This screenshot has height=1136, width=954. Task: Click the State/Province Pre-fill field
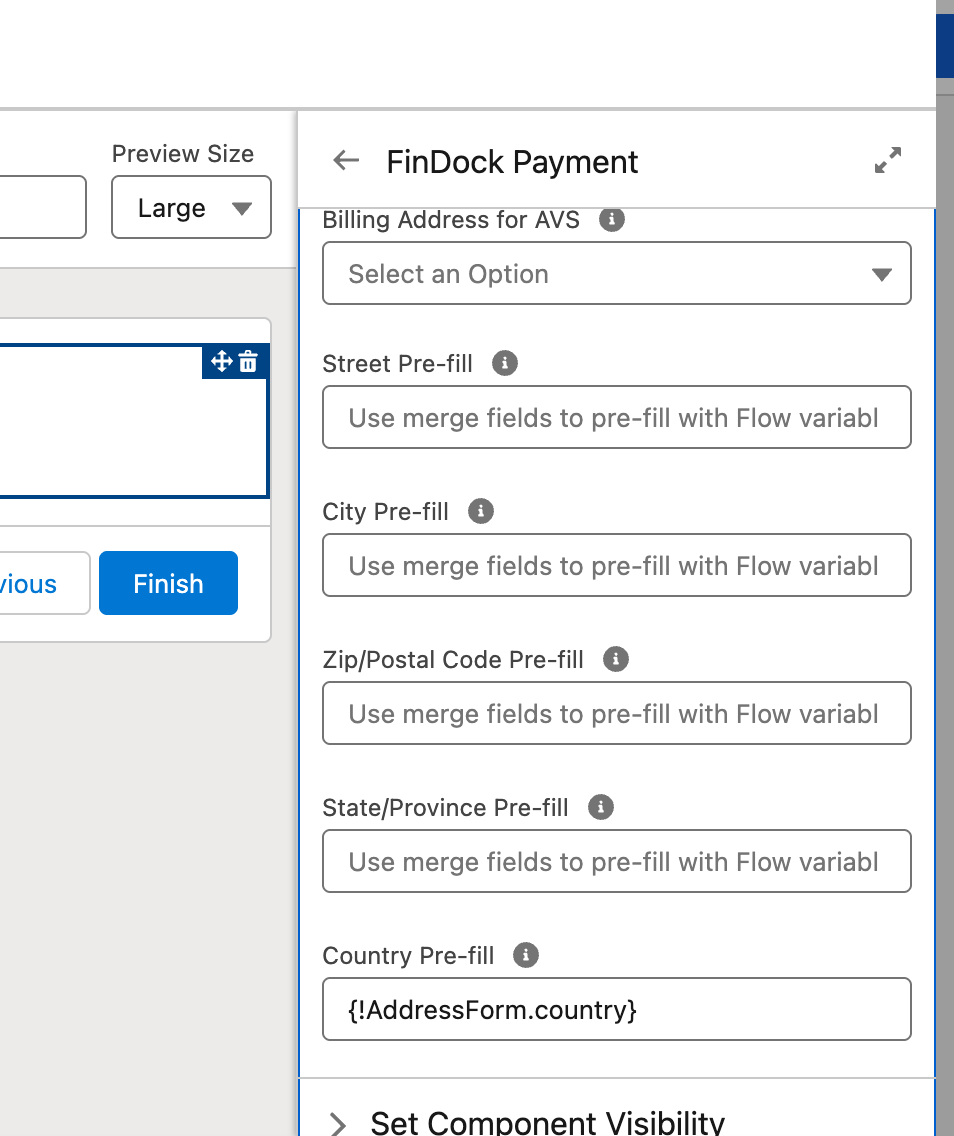(617, 861)
